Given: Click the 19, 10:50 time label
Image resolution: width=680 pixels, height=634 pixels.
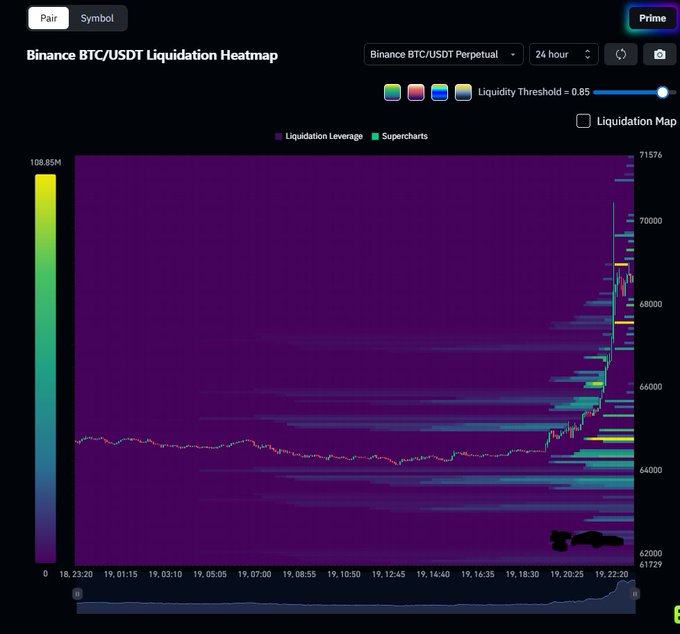Looking at the screenshot, I should 344,574.
